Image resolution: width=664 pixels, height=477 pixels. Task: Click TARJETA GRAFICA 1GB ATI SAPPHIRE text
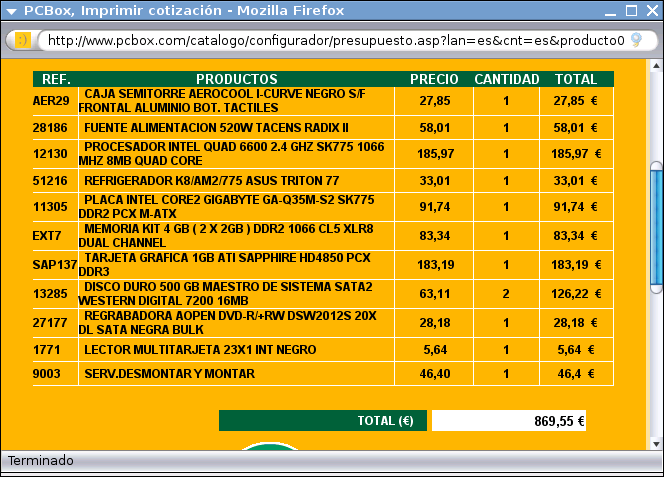tap(224, 265)
